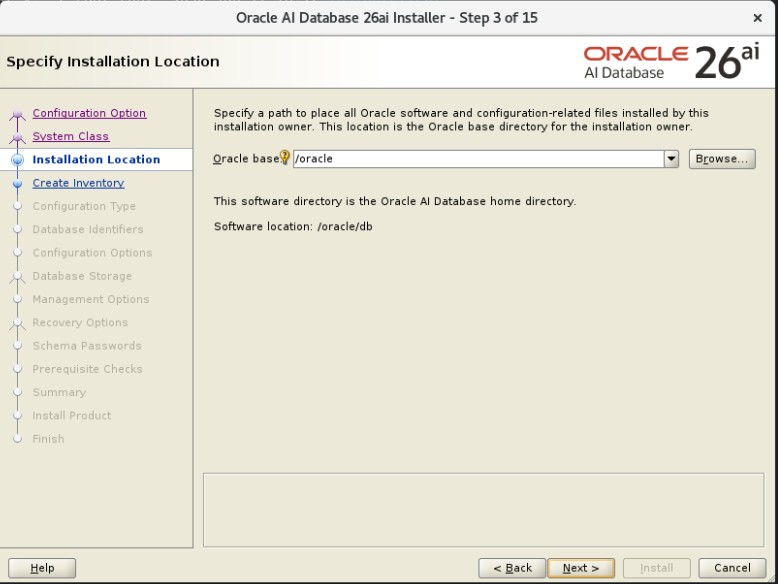Click the Configuration Type step label
This screenshot has width=778, height=584.
[x=84, y=206]
